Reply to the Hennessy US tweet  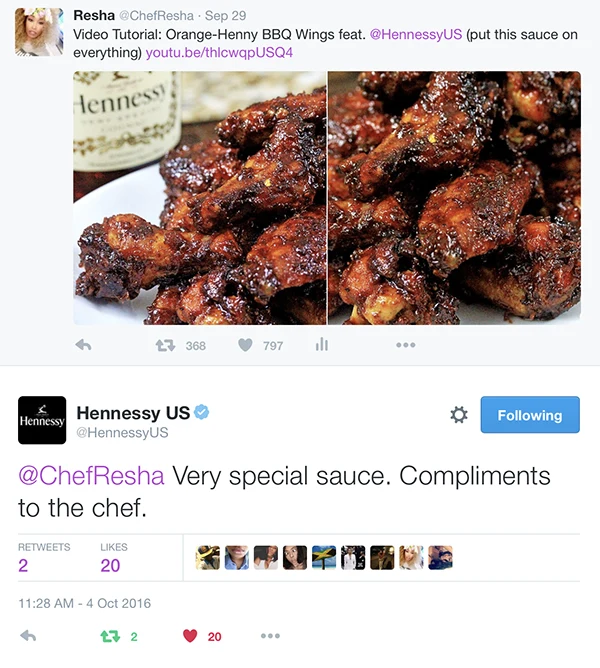tap(28, 636)
